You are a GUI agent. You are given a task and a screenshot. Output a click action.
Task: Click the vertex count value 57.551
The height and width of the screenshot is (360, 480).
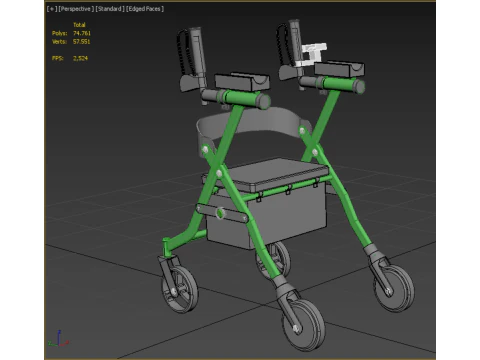pyautogui.click(x=82, y=41)
